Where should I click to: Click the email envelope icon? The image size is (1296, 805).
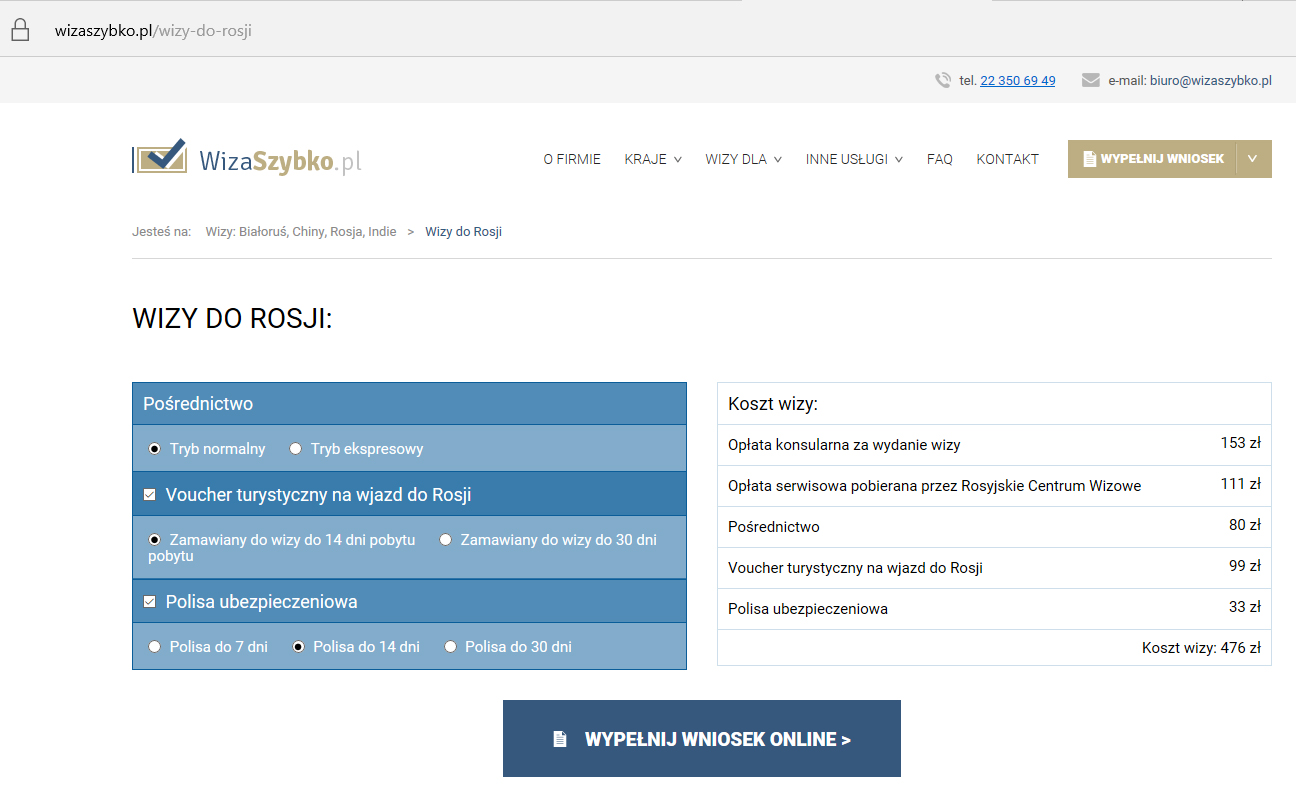(x=1090, y=81)
